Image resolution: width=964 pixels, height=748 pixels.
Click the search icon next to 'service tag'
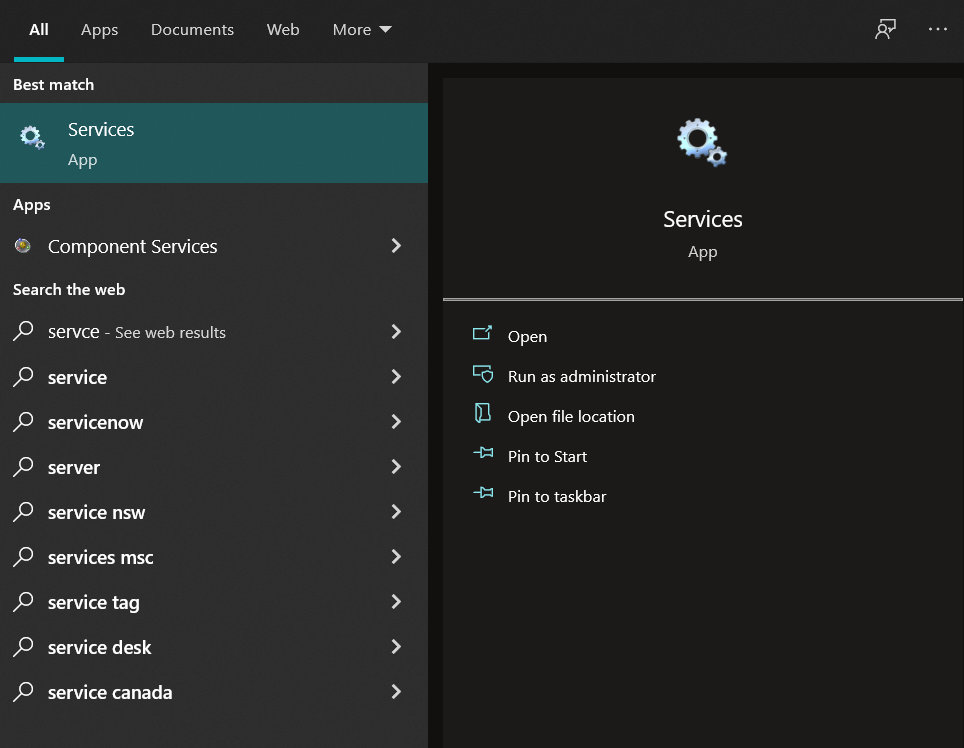point(23,601)
